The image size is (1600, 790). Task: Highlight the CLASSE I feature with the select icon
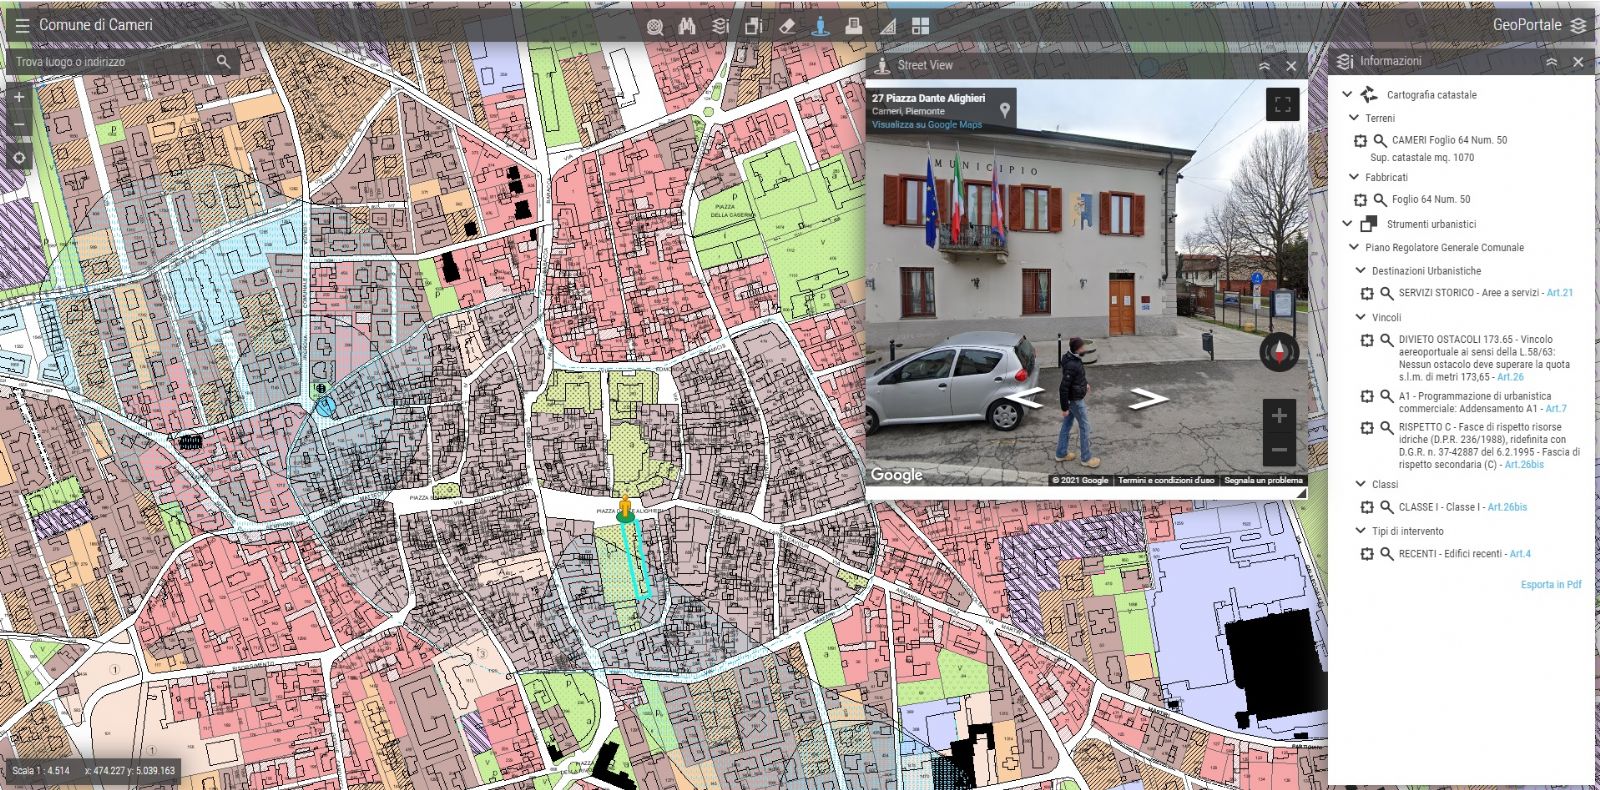[x=1367, y=508]
